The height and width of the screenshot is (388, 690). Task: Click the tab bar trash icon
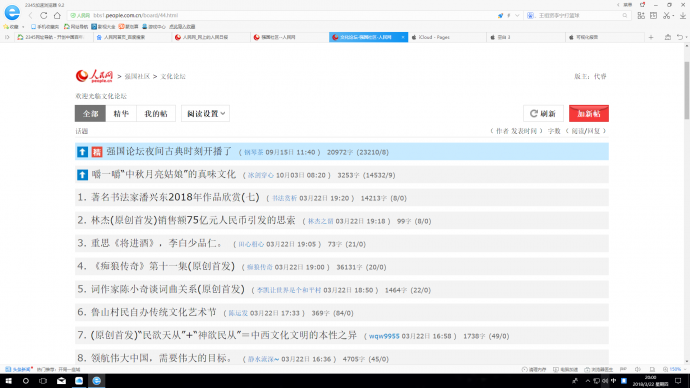[668, 37]
